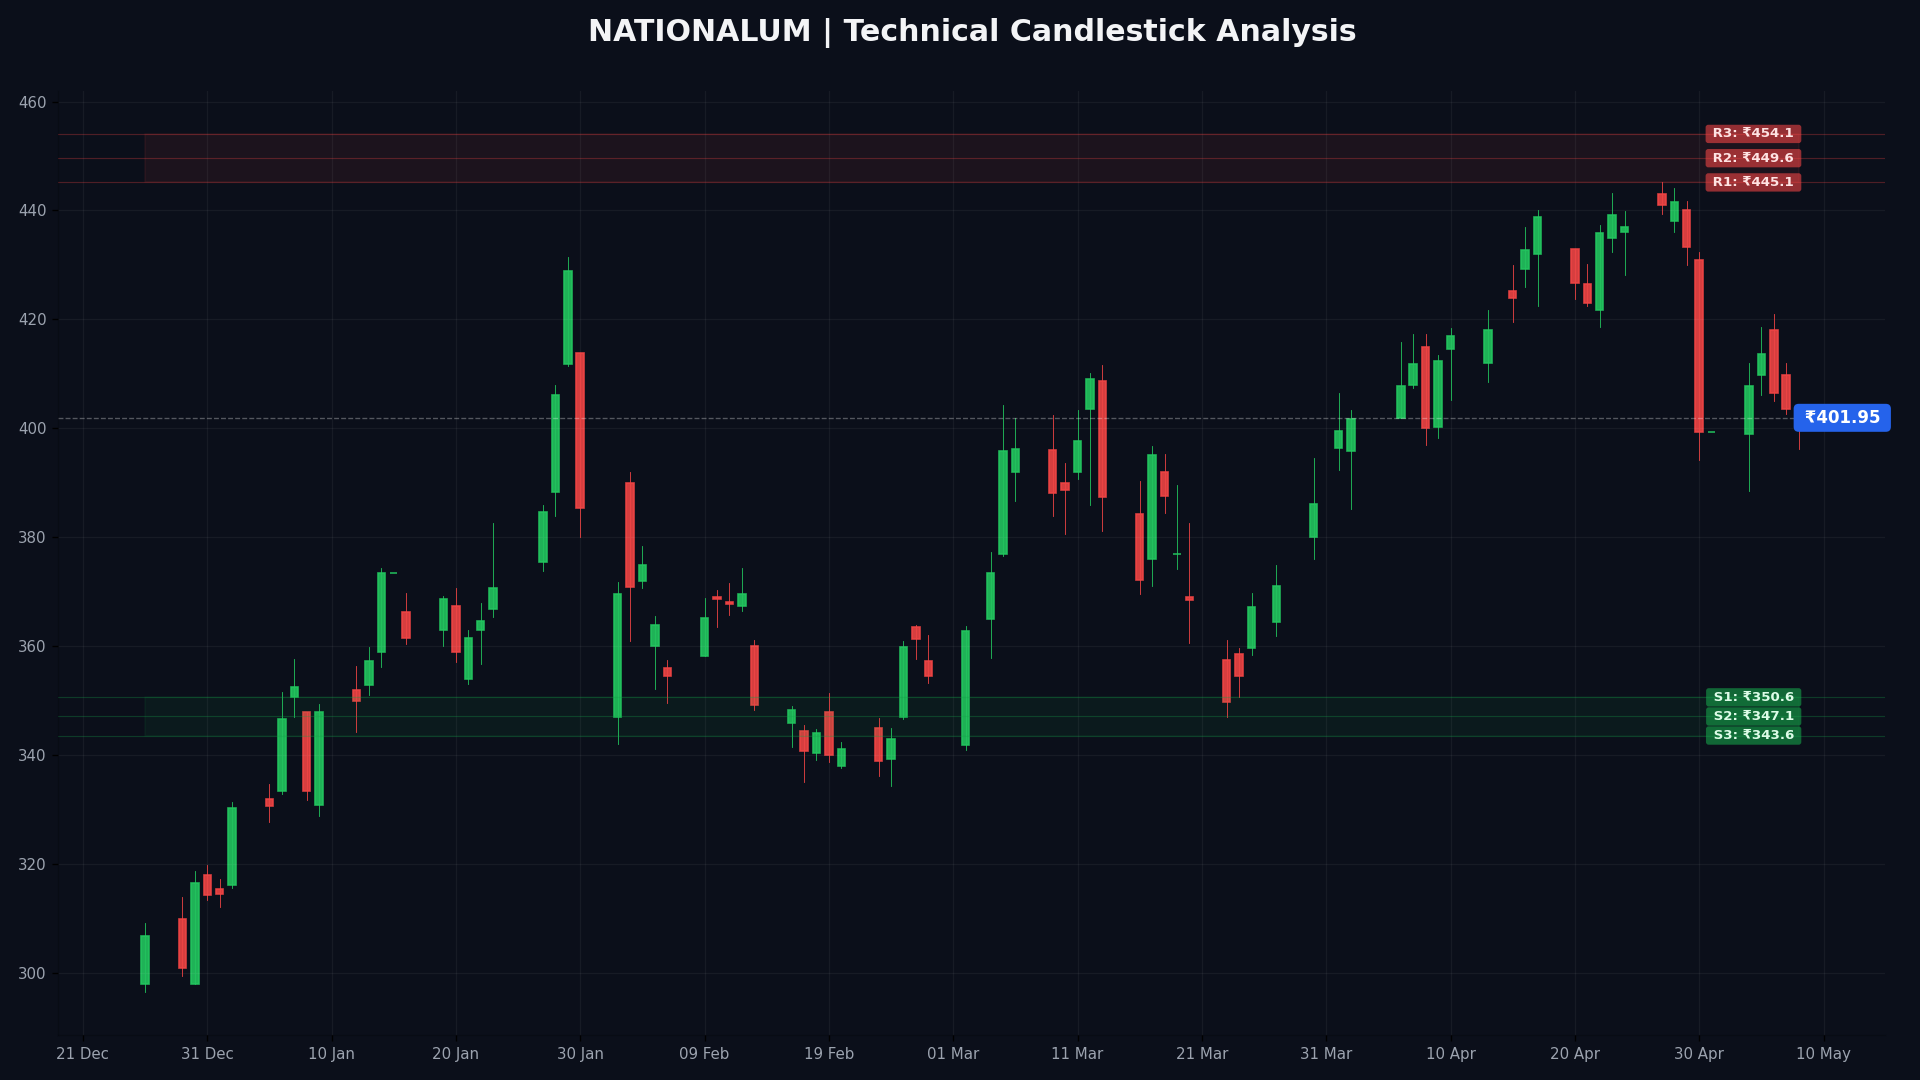Click the 440 price axis label
Viewport: 1920px width, 1080px height.
point(32,211)
